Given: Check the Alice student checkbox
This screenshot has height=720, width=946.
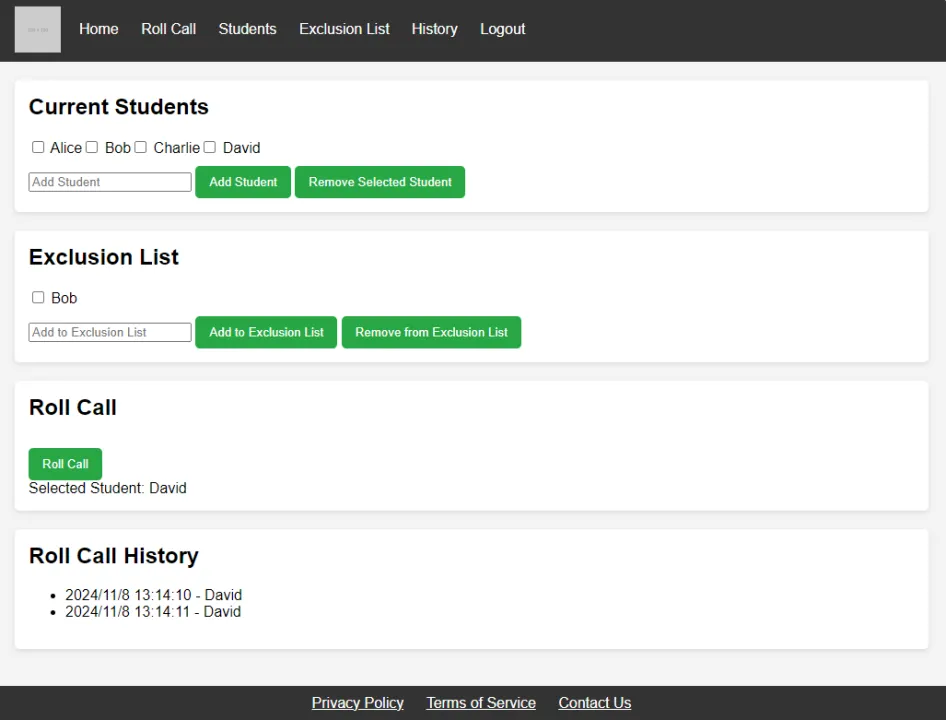Looking at the screenshot, I should tap(38, 147).
